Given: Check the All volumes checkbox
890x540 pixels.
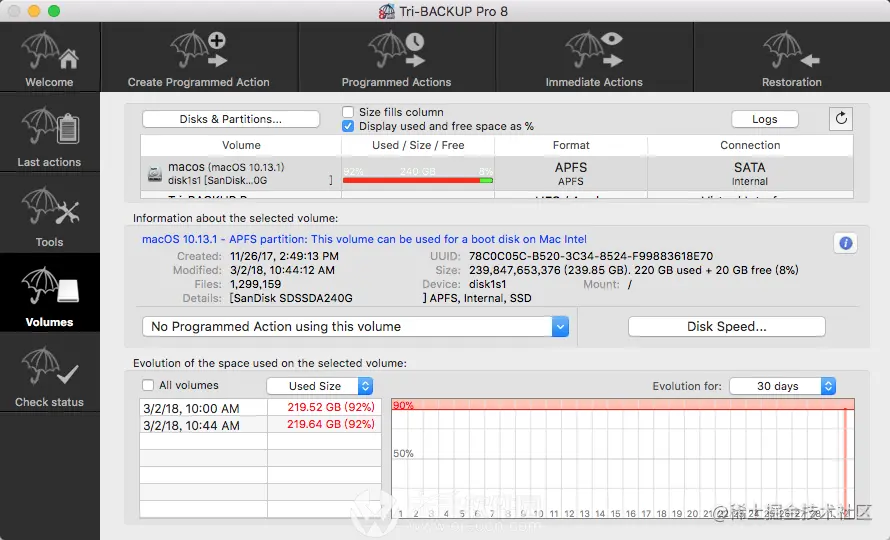Looking at the screenshot, I should 148,385.
